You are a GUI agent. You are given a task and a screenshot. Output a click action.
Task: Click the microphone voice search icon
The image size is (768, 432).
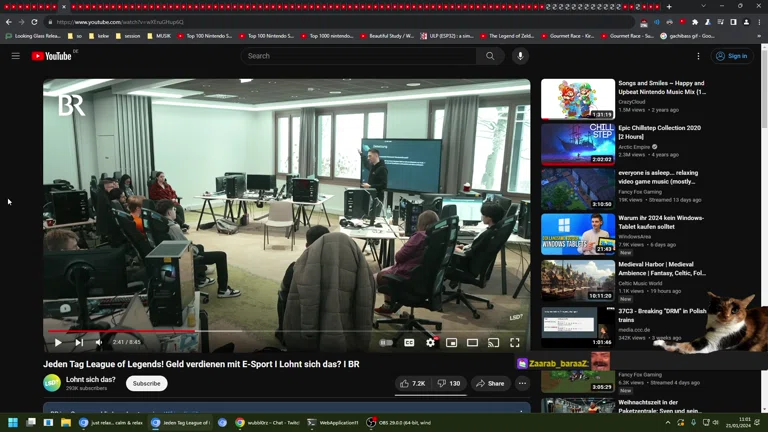[x=520, y=56]
